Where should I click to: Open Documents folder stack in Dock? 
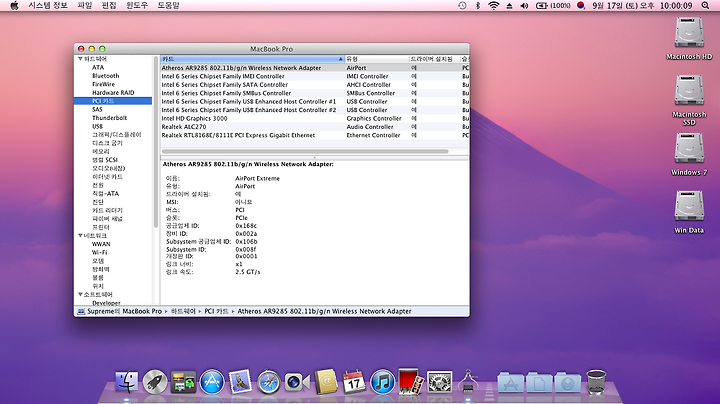click(x=539, y=382)
